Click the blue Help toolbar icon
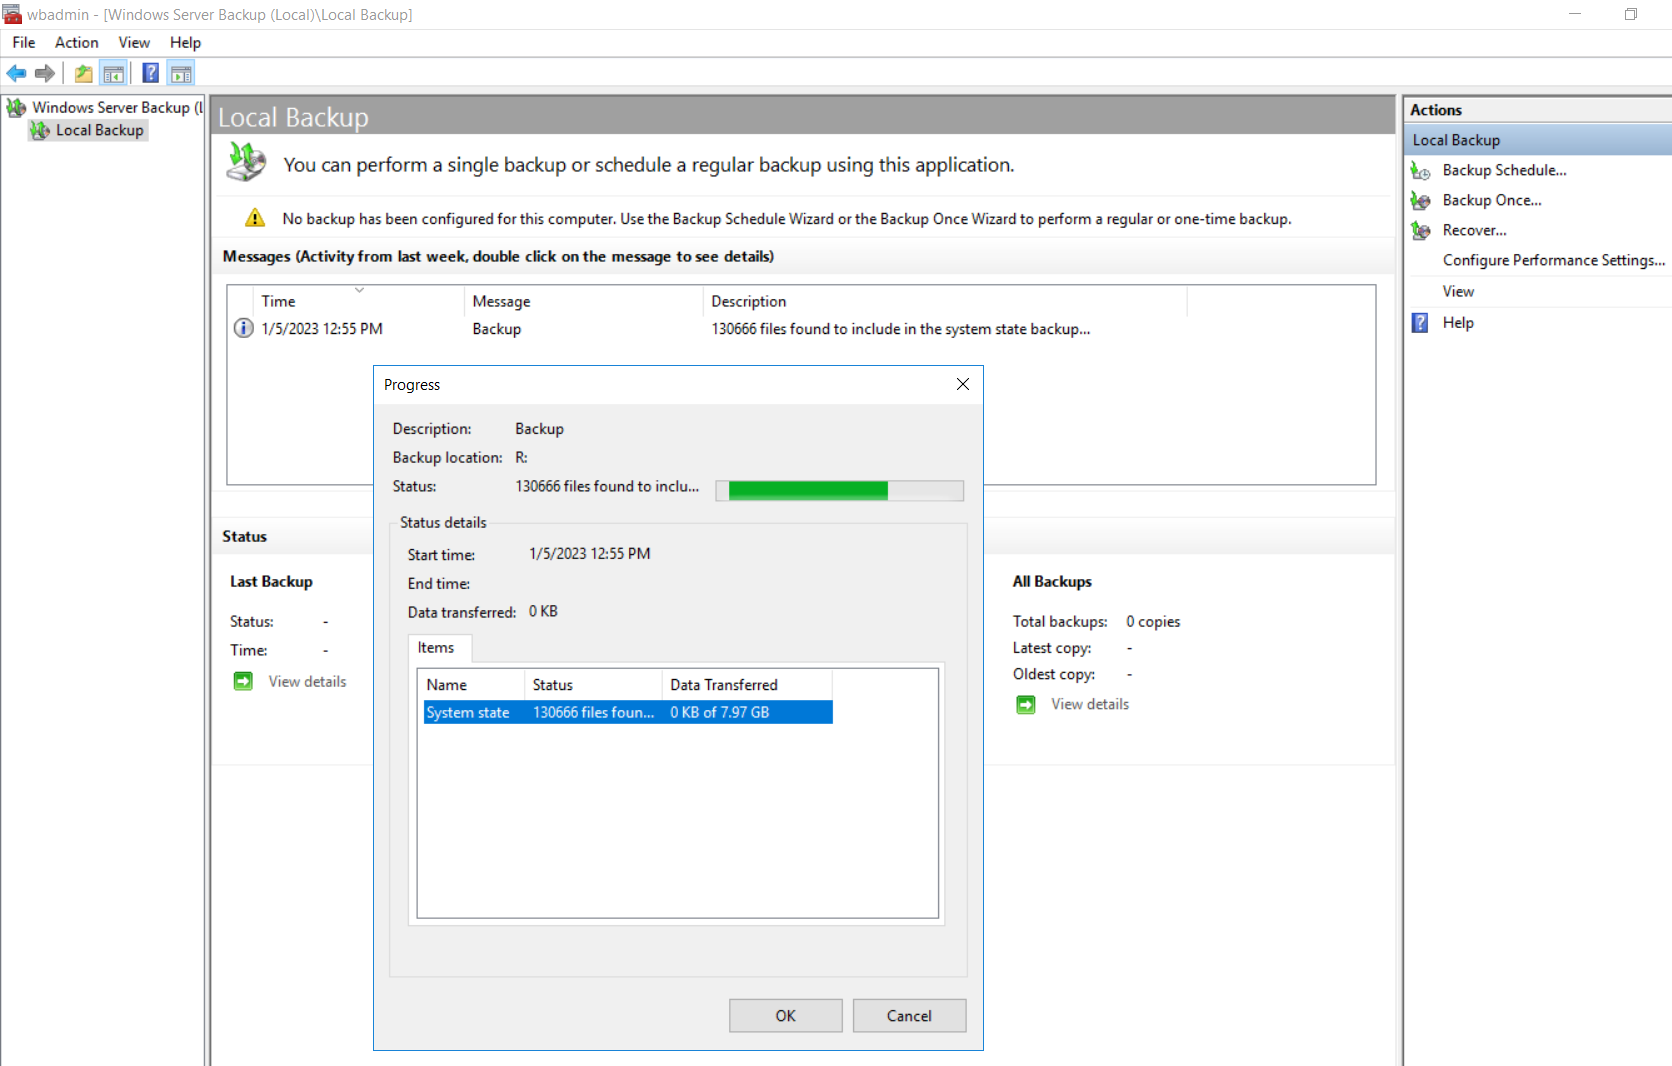 150,73
